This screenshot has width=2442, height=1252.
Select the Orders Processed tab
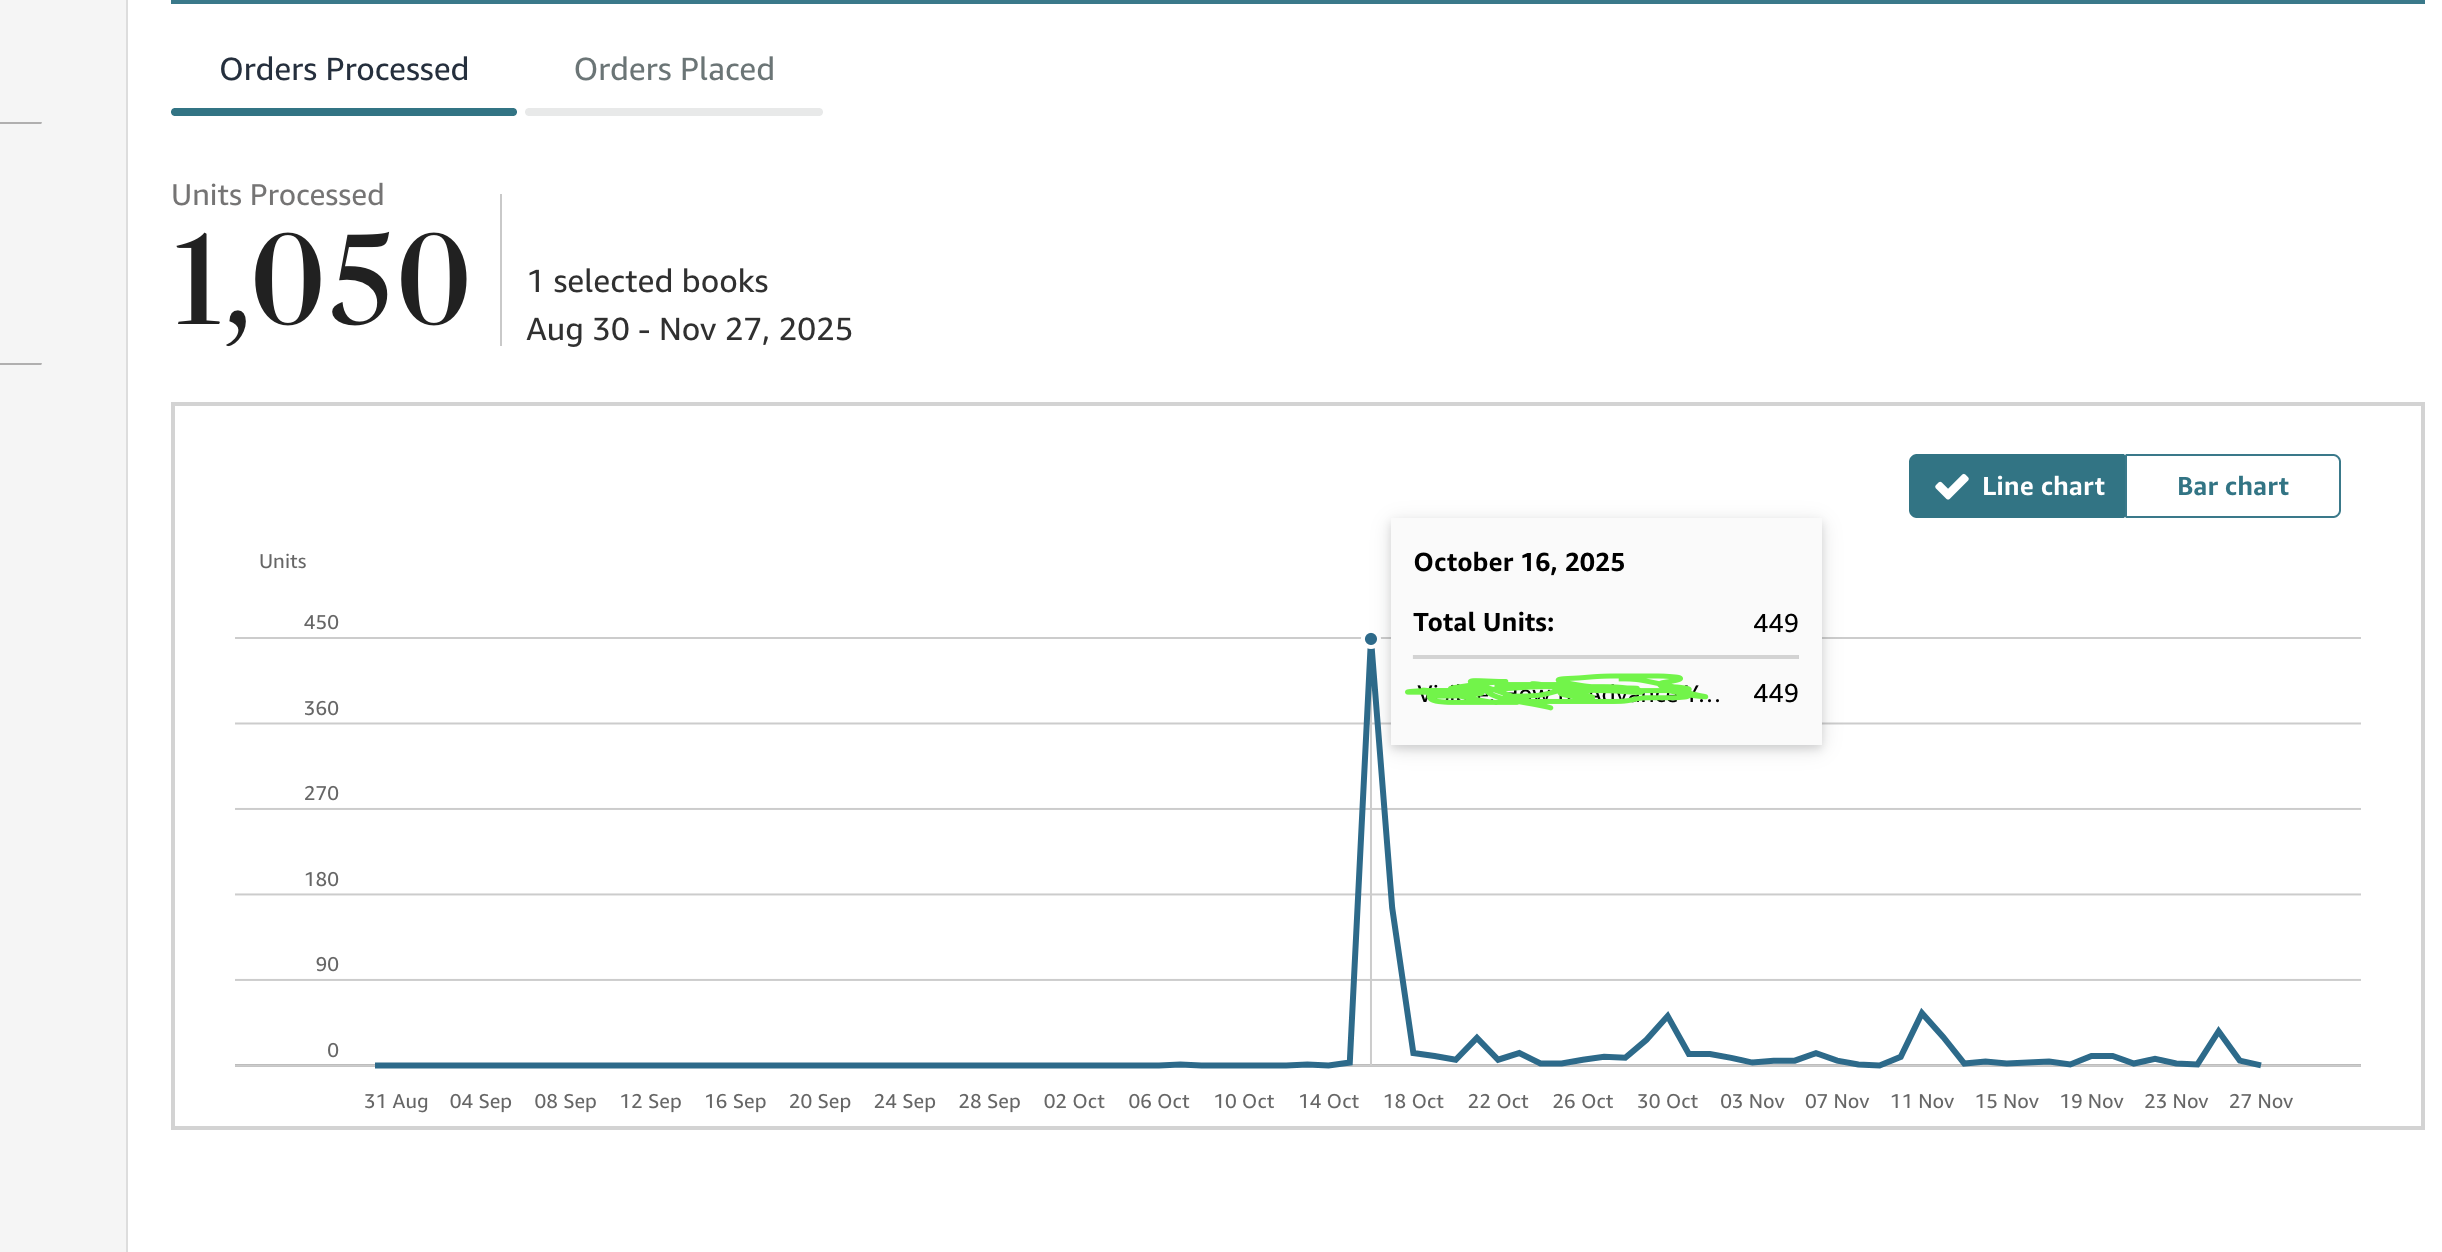[343, 70]
